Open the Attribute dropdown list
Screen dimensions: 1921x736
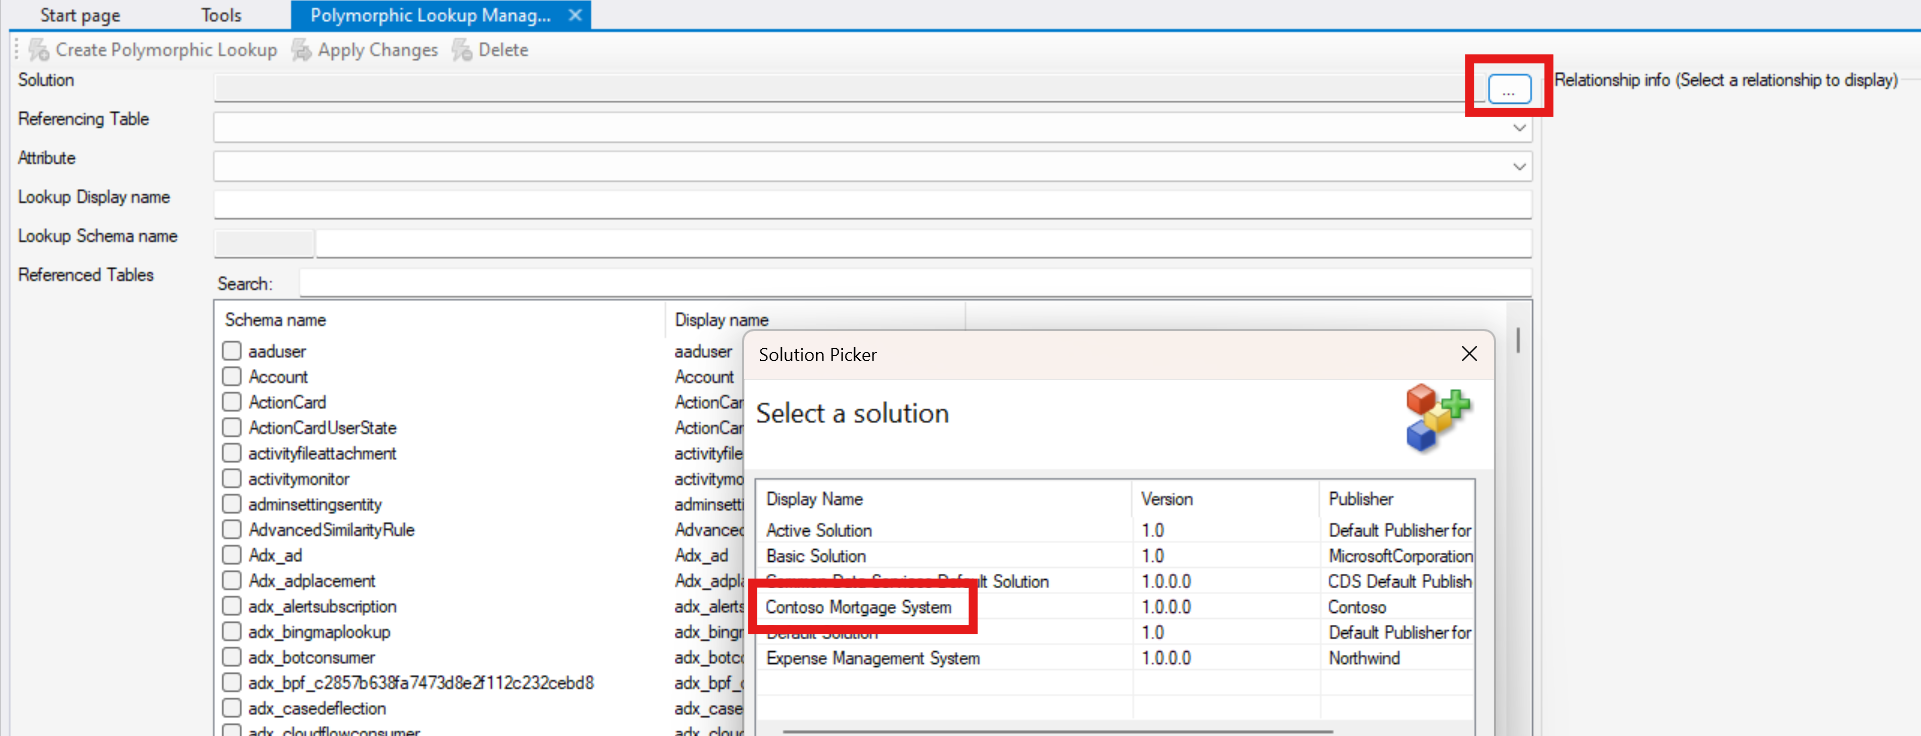pyautogui.click(x=1518, y=167)
